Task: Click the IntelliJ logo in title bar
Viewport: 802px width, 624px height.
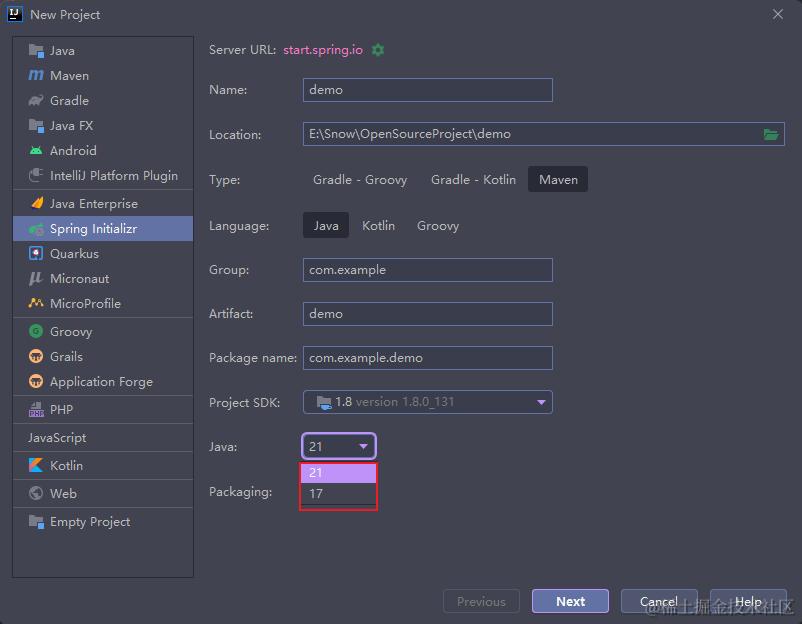Action: tap(14, 14)
